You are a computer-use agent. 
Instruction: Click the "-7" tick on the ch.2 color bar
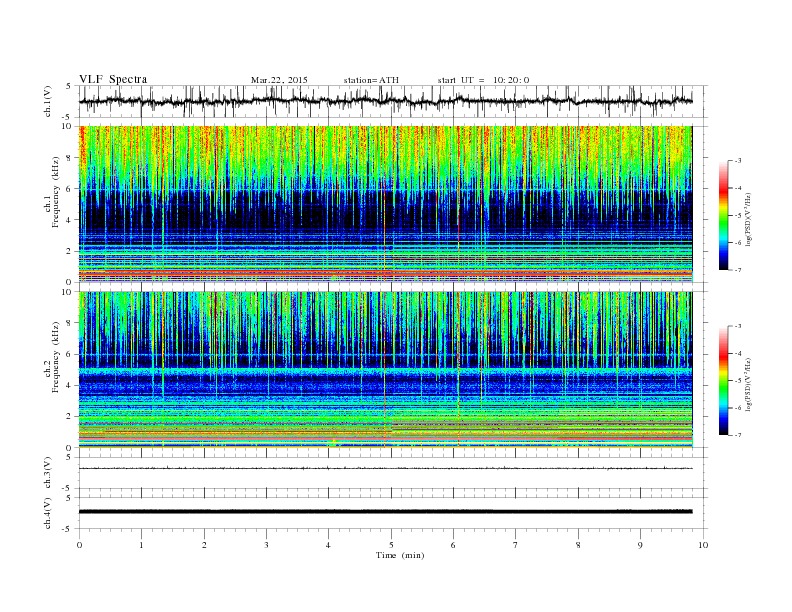737,435
